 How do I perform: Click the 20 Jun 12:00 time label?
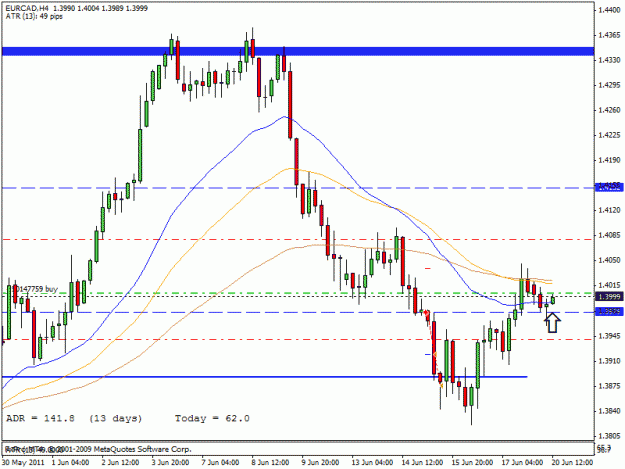tap(572, 463)
